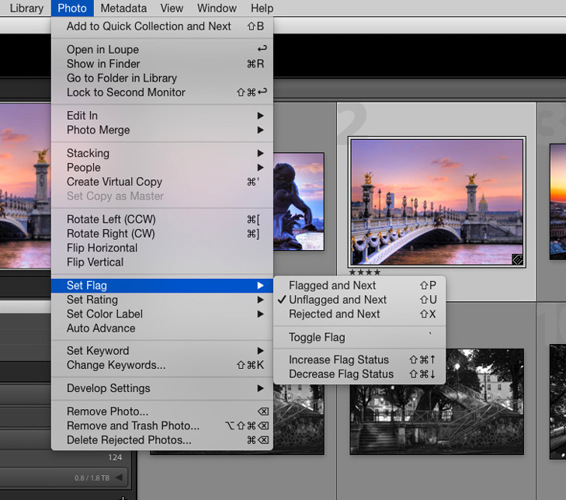This screenshot has width=566, height=500.
Task: Select Open in Loupe
Action: (x=162, y=49)
